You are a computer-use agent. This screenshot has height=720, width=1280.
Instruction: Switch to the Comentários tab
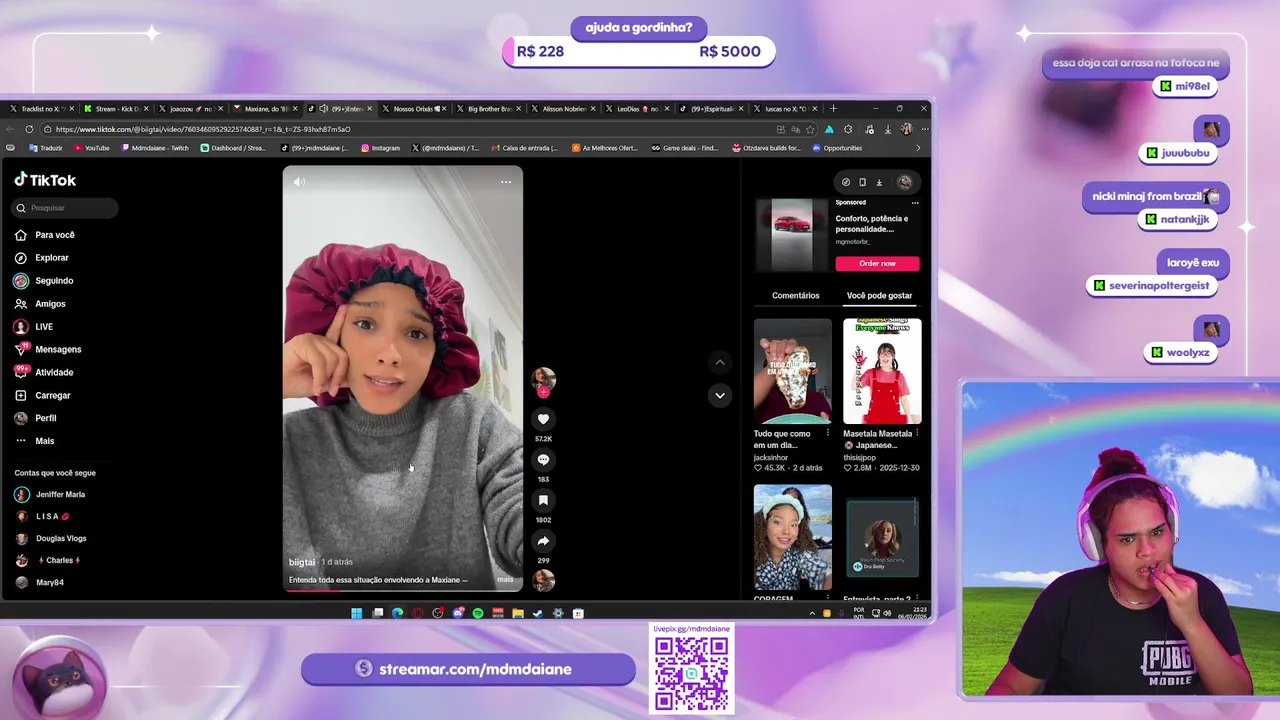(x=796, y=296)
